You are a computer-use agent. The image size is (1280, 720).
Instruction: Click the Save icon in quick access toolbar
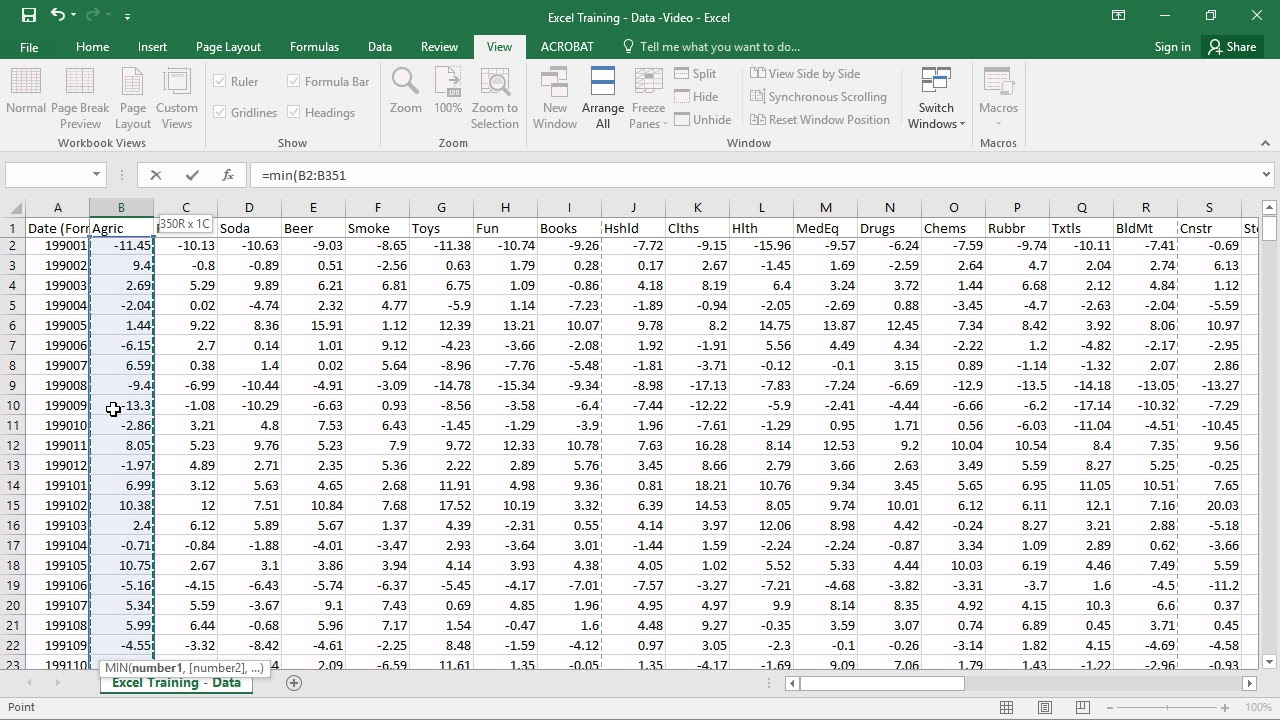tap(28, 16)
